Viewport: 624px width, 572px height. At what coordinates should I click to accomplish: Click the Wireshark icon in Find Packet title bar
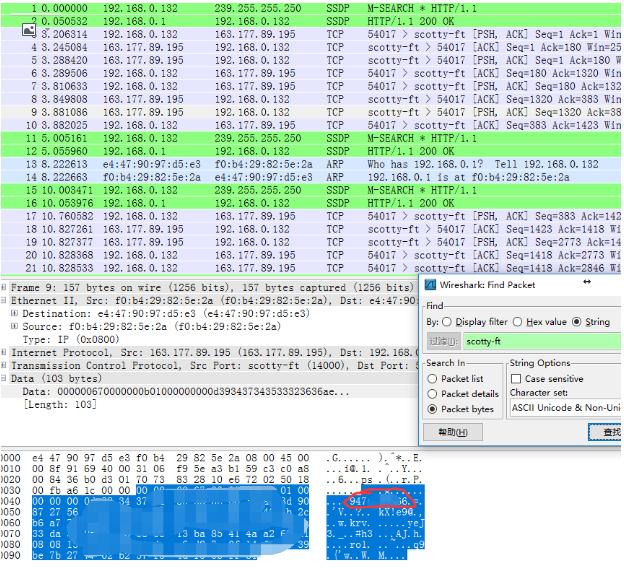[x=433, y=285]
